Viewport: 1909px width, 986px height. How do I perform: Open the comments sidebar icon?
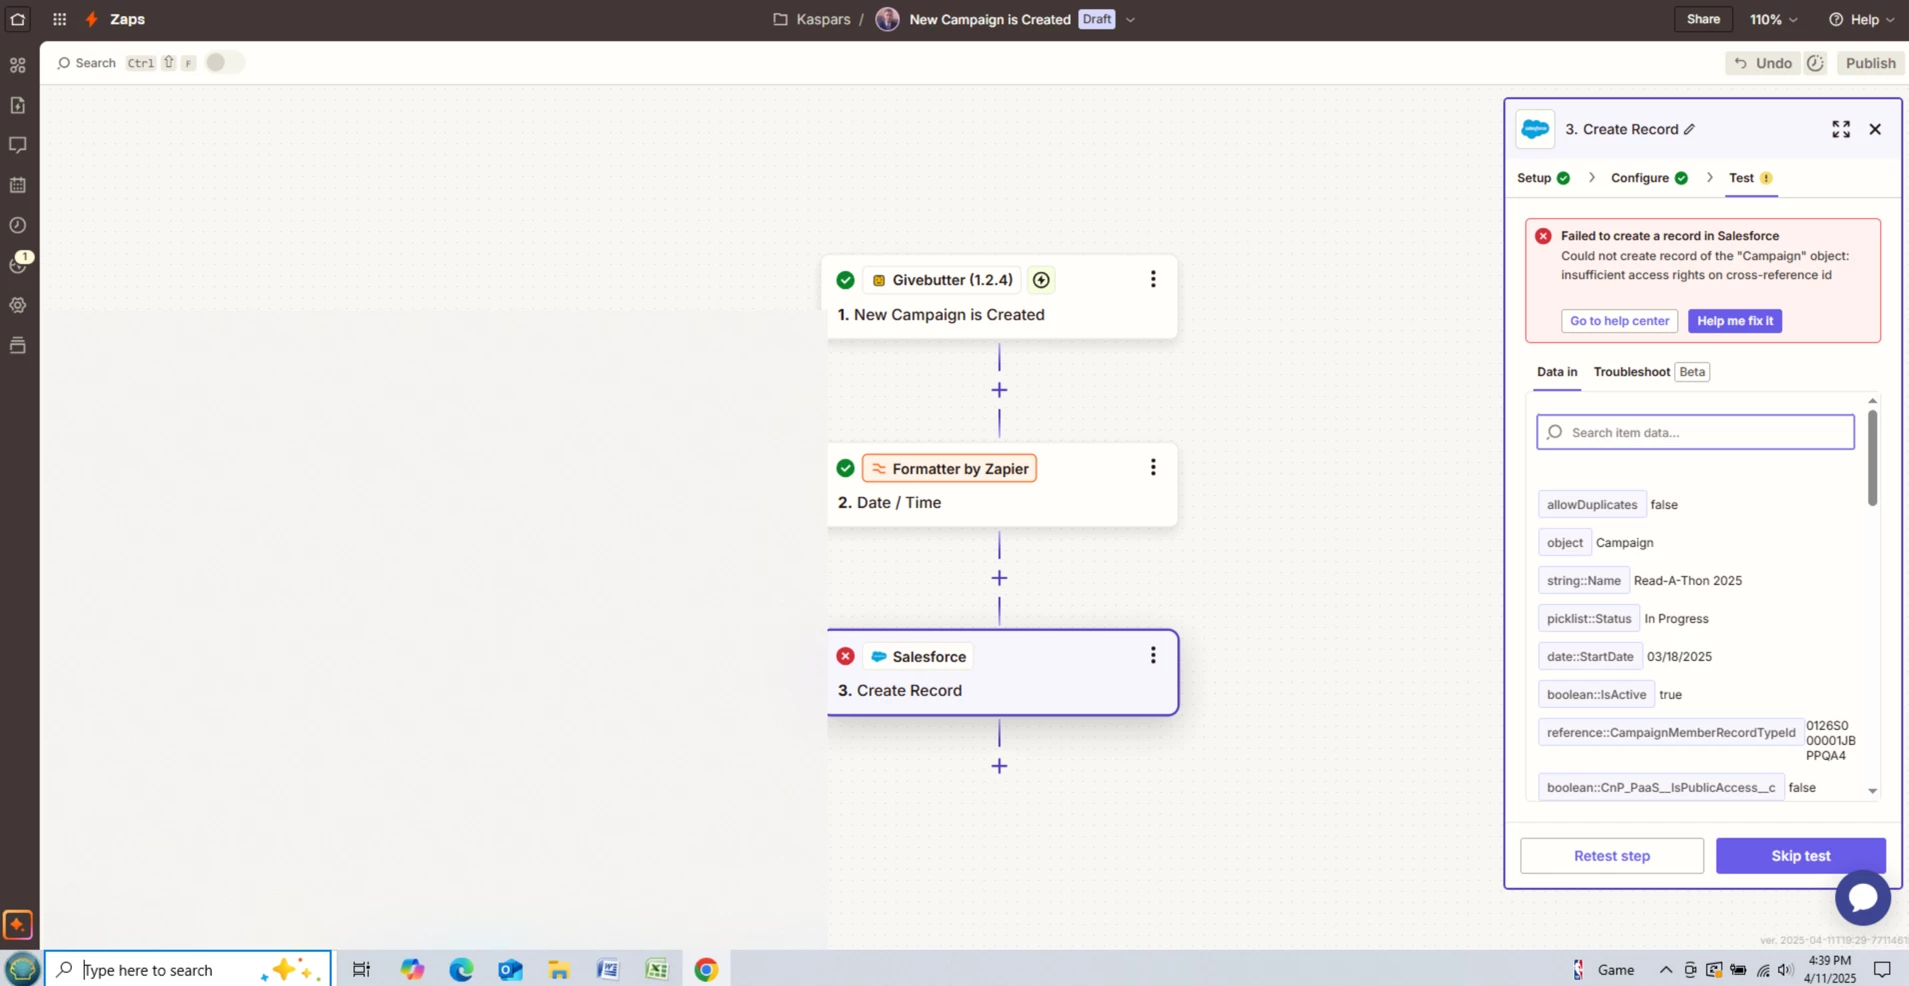[x=18, y=145]
